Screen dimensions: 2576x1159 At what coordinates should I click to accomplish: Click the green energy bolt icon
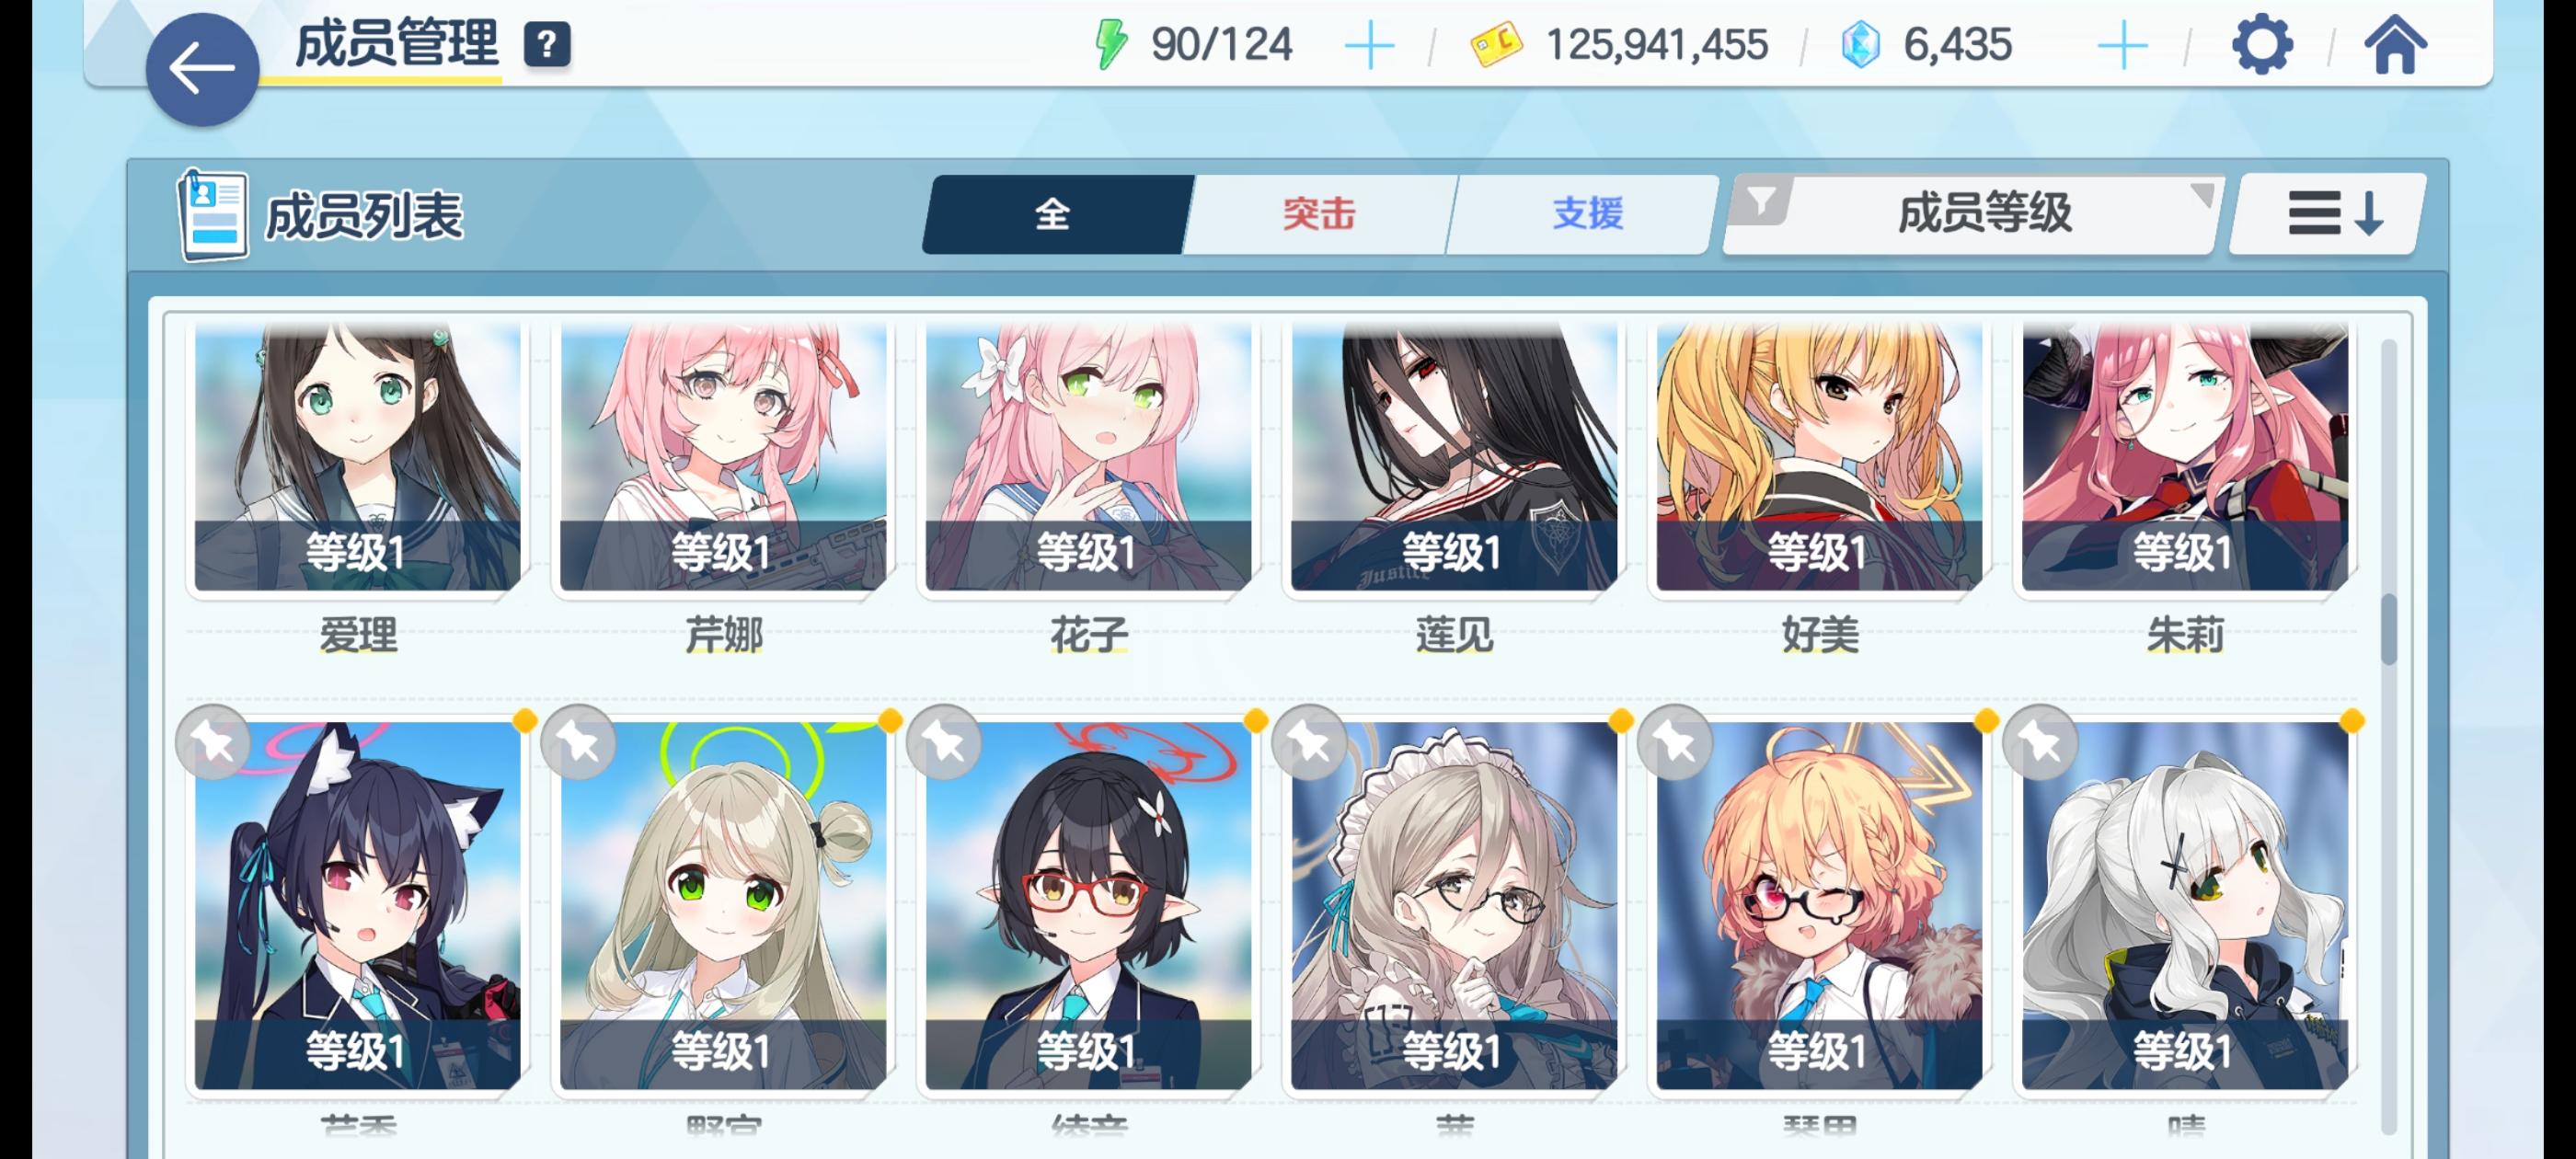point(1110,45)
